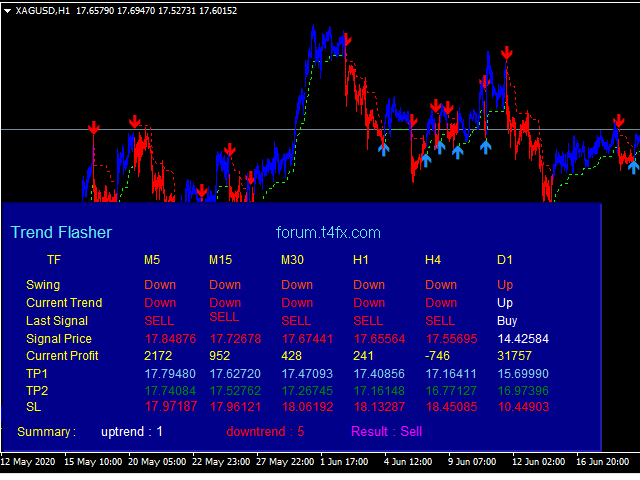Viewport: 640px width, 480px height.
Task: Click the 16 Jun 20:00 time label
Action: (602, 462)
